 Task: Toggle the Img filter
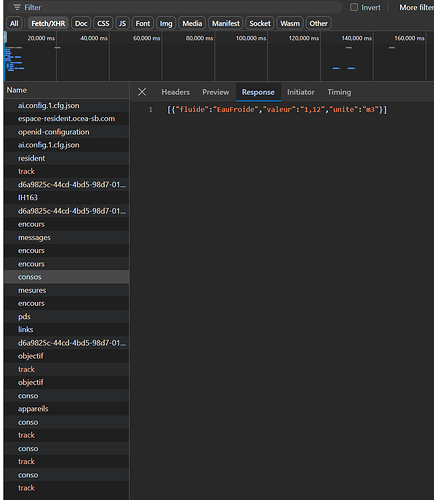tap(166, 23)
